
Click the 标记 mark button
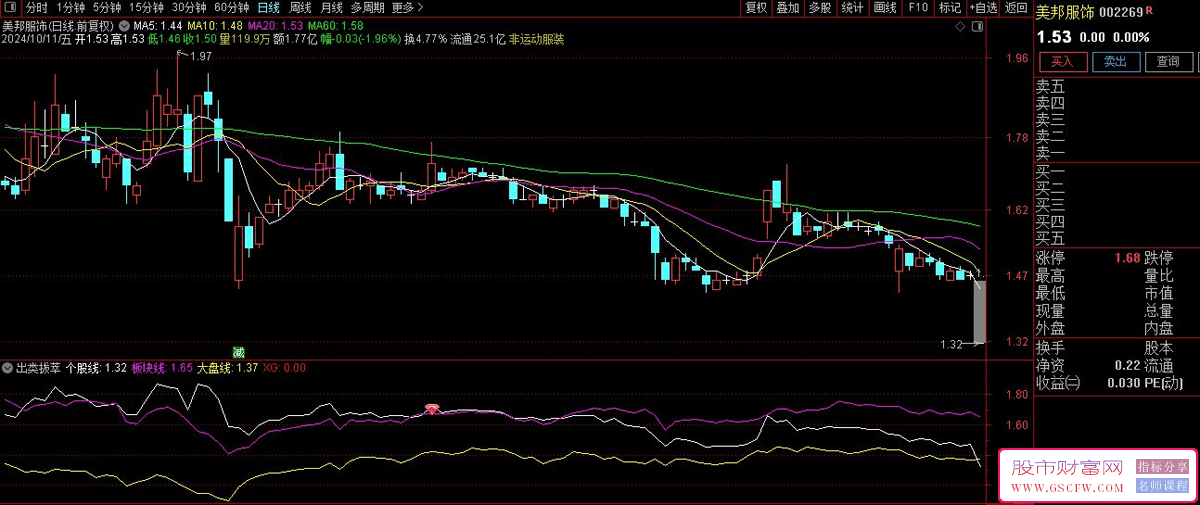pos(949,7)
